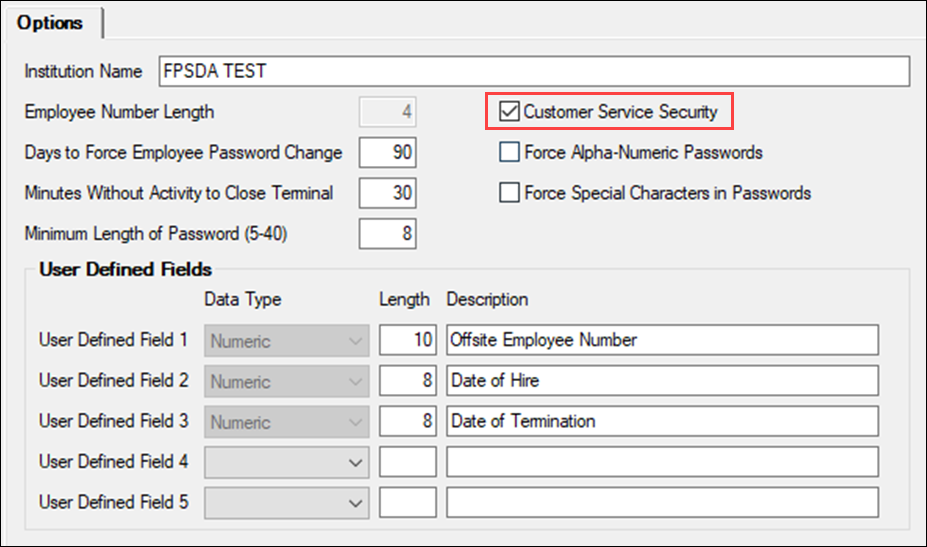This screenshot has width=927, height=547.
Task: Click the User Defined Field 1 label
Action: click(x=114, y=340)
